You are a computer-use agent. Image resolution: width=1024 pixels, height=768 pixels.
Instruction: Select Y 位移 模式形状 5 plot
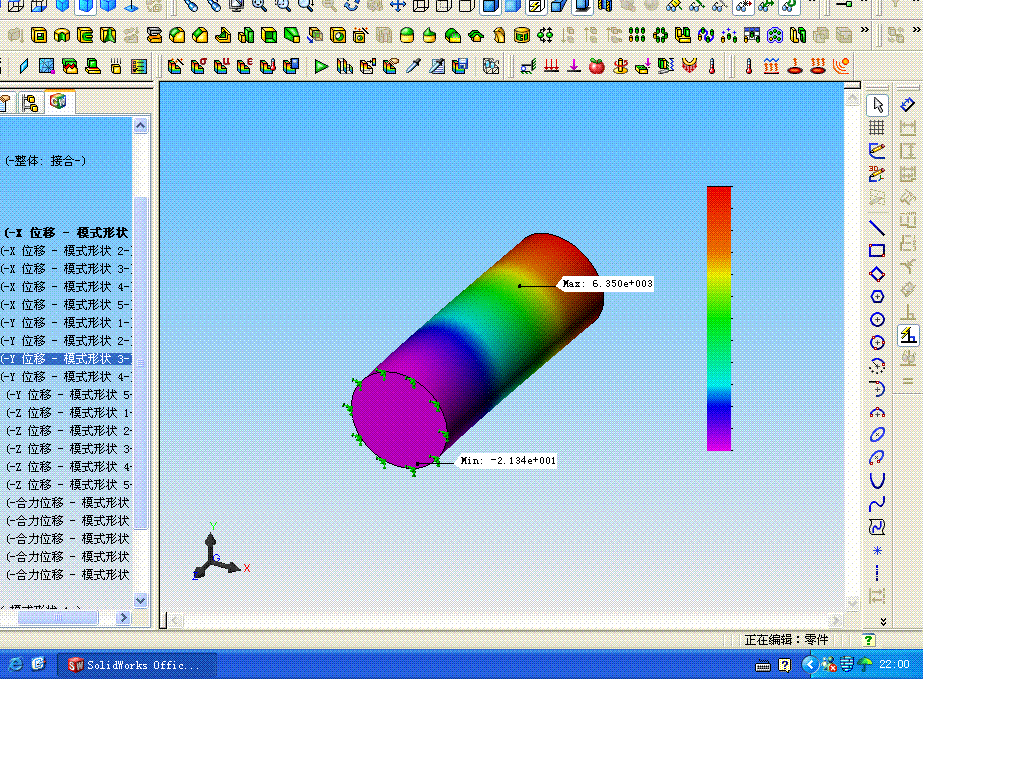[69, 395]
